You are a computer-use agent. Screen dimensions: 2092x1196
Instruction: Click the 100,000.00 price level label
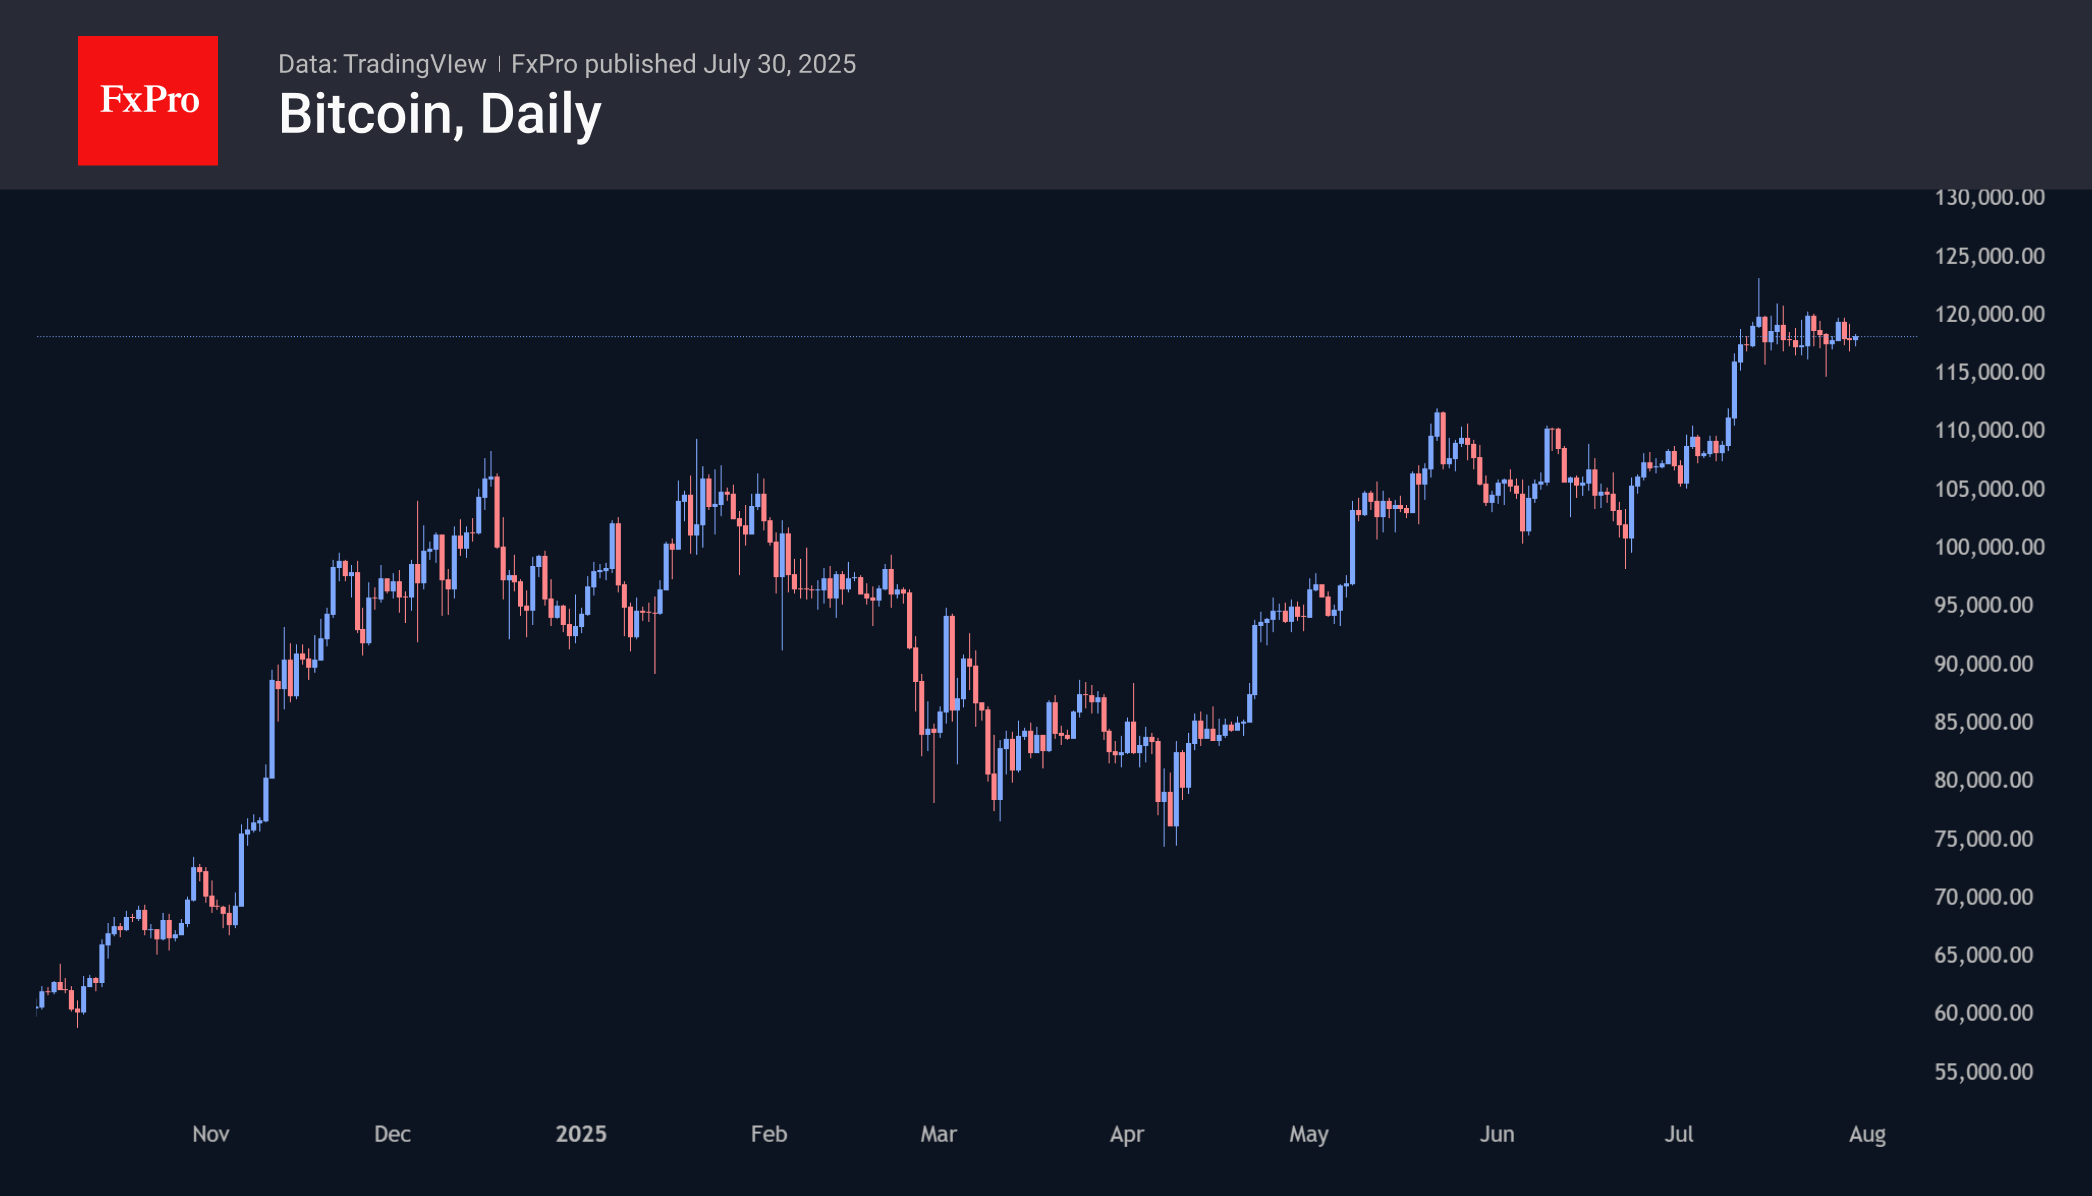tap(1989, 547)
